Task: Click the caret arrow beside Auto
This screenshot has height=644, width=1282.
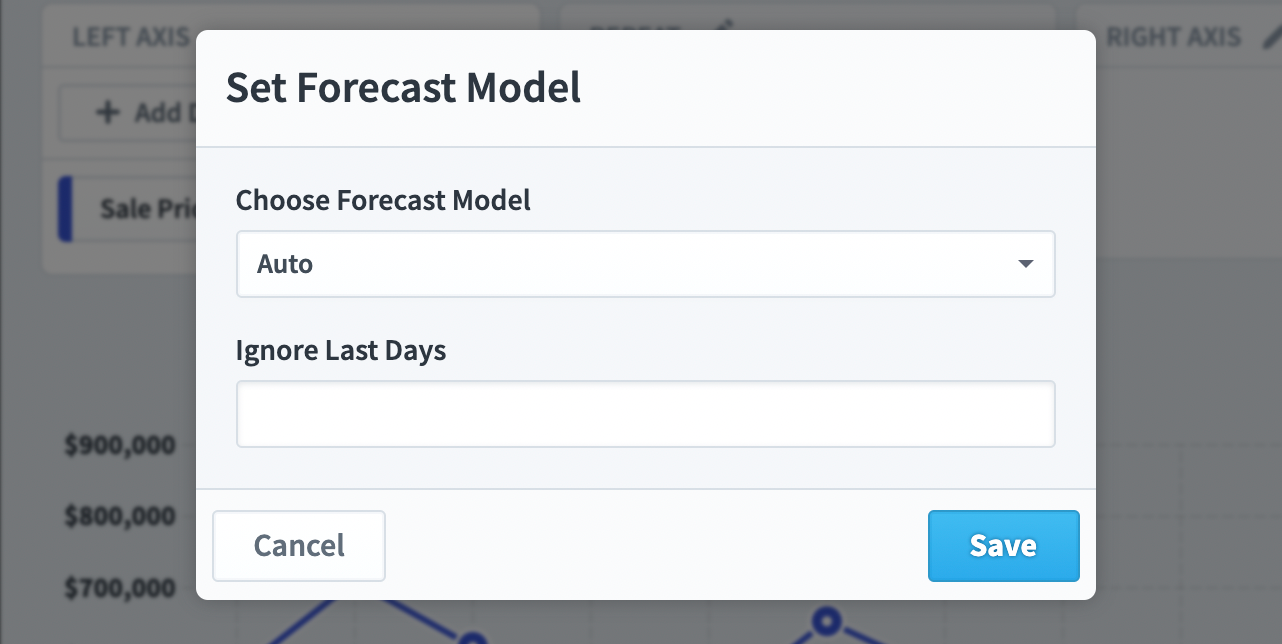Action: point(1025,264)
